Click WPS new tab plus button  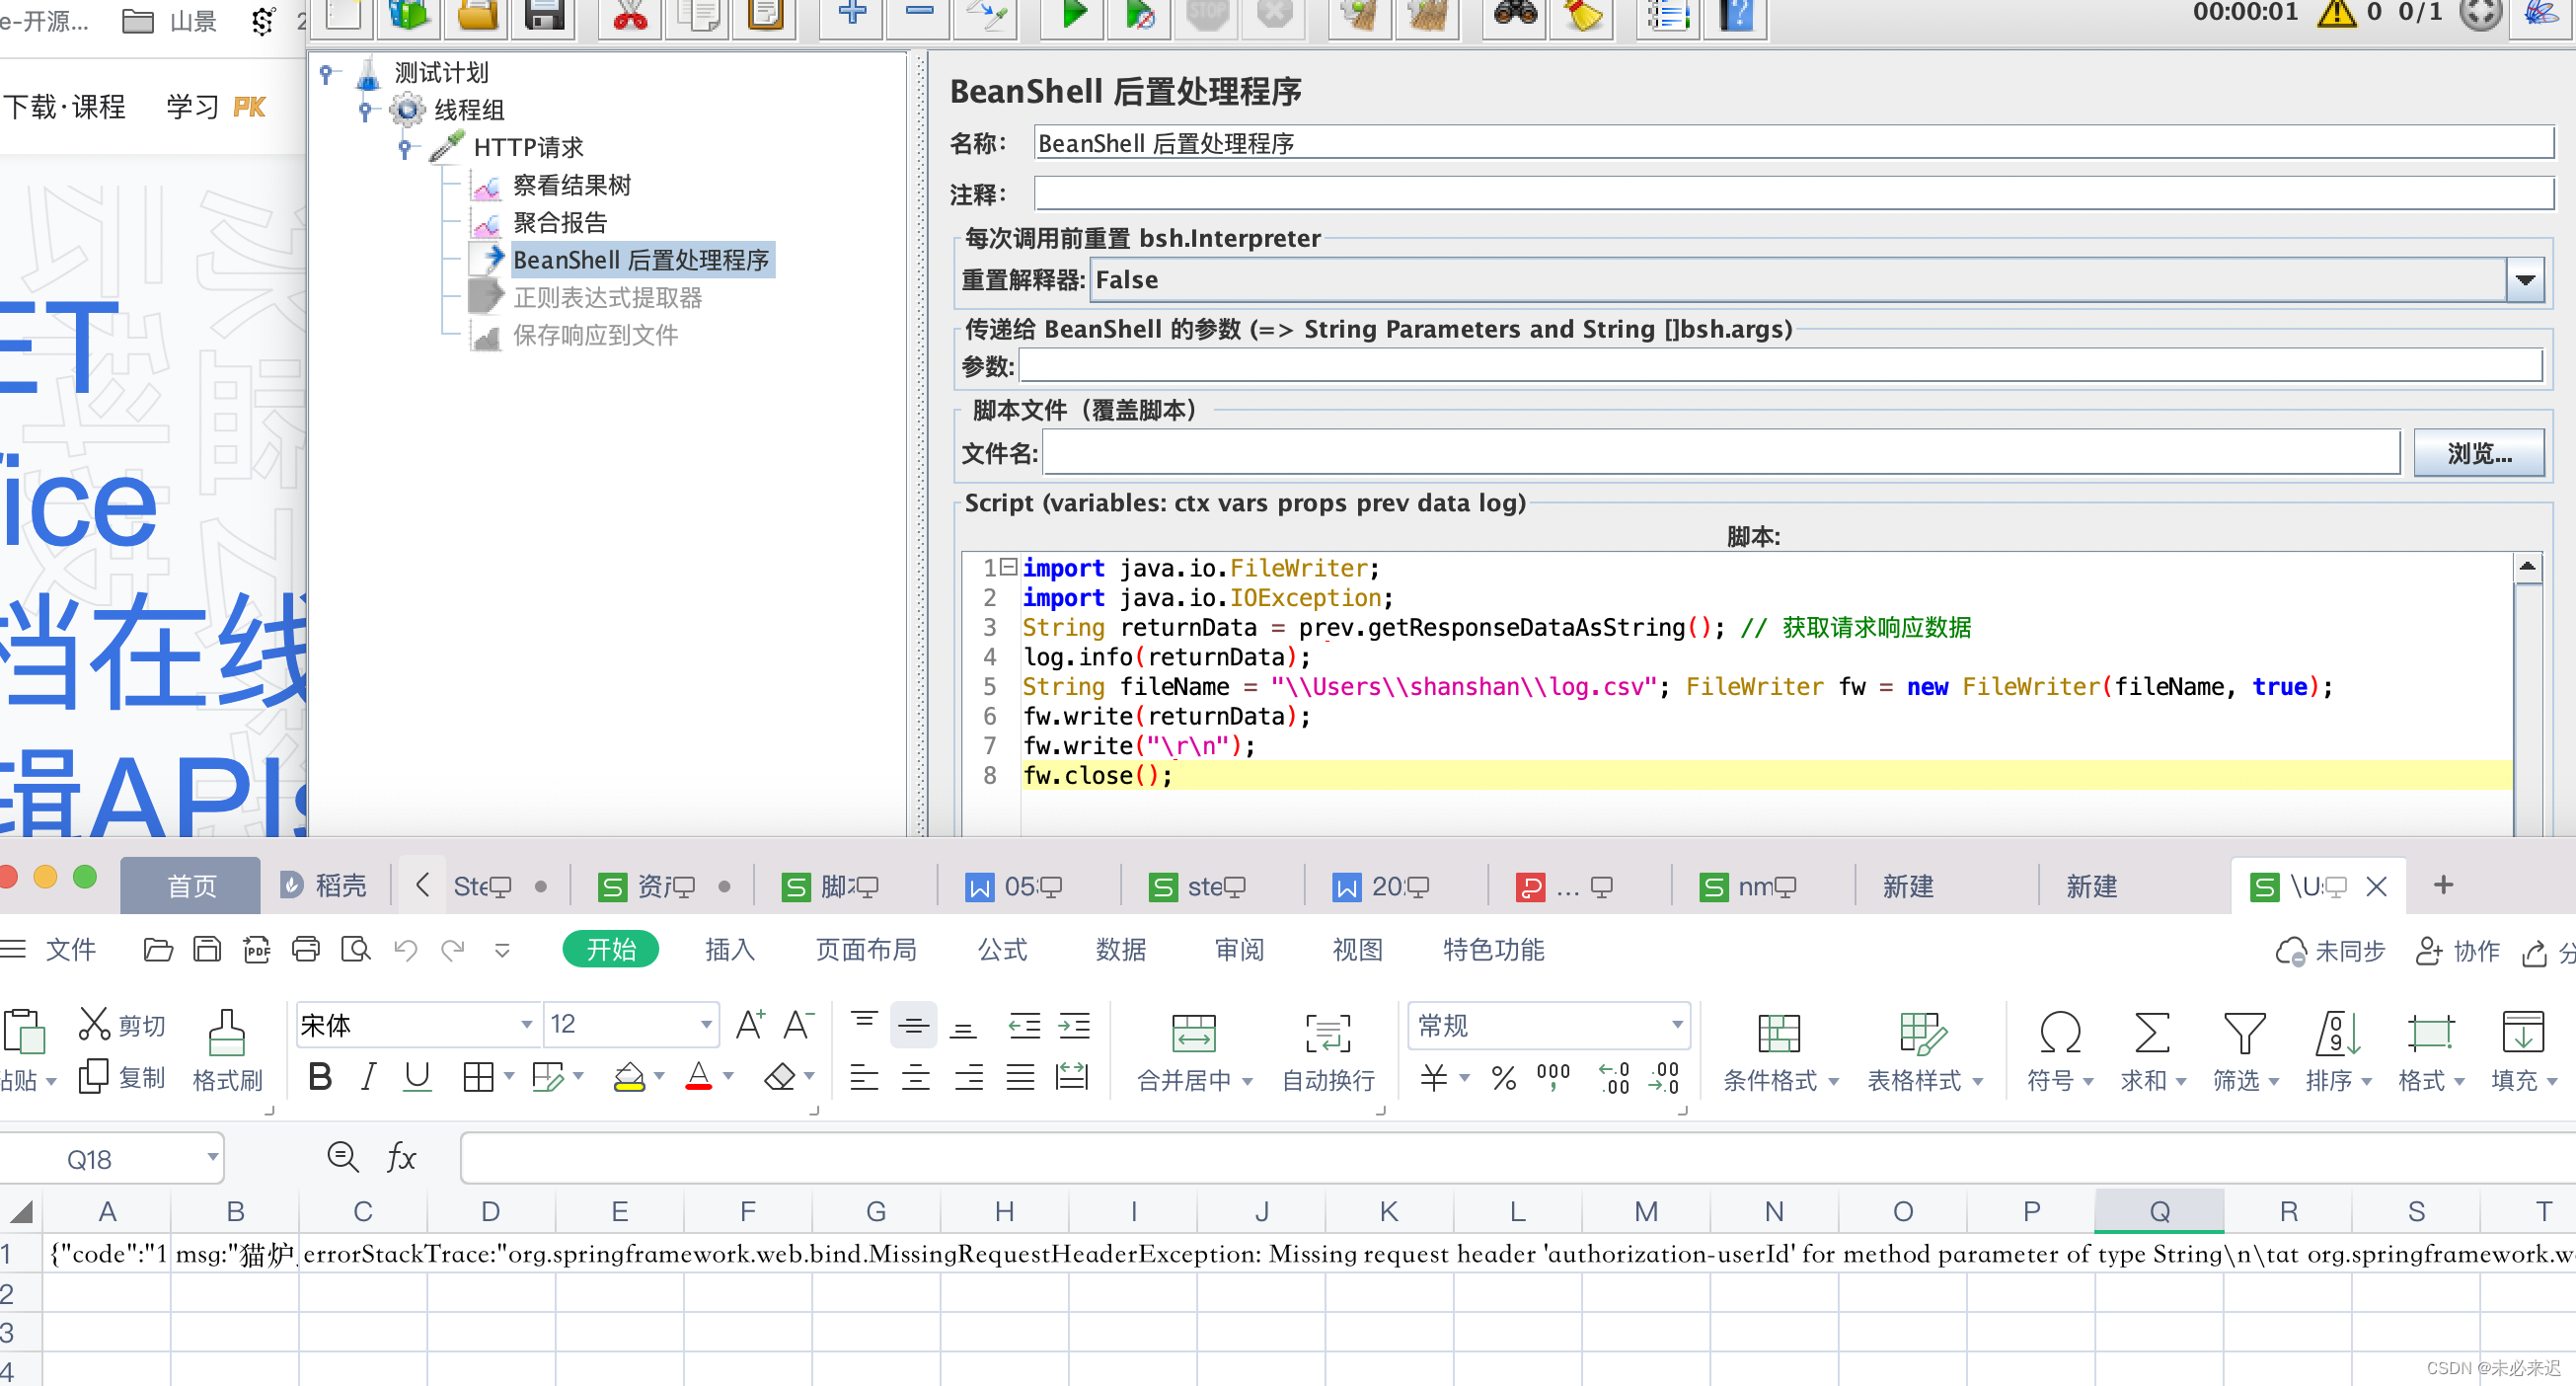tap(2443, 885)
